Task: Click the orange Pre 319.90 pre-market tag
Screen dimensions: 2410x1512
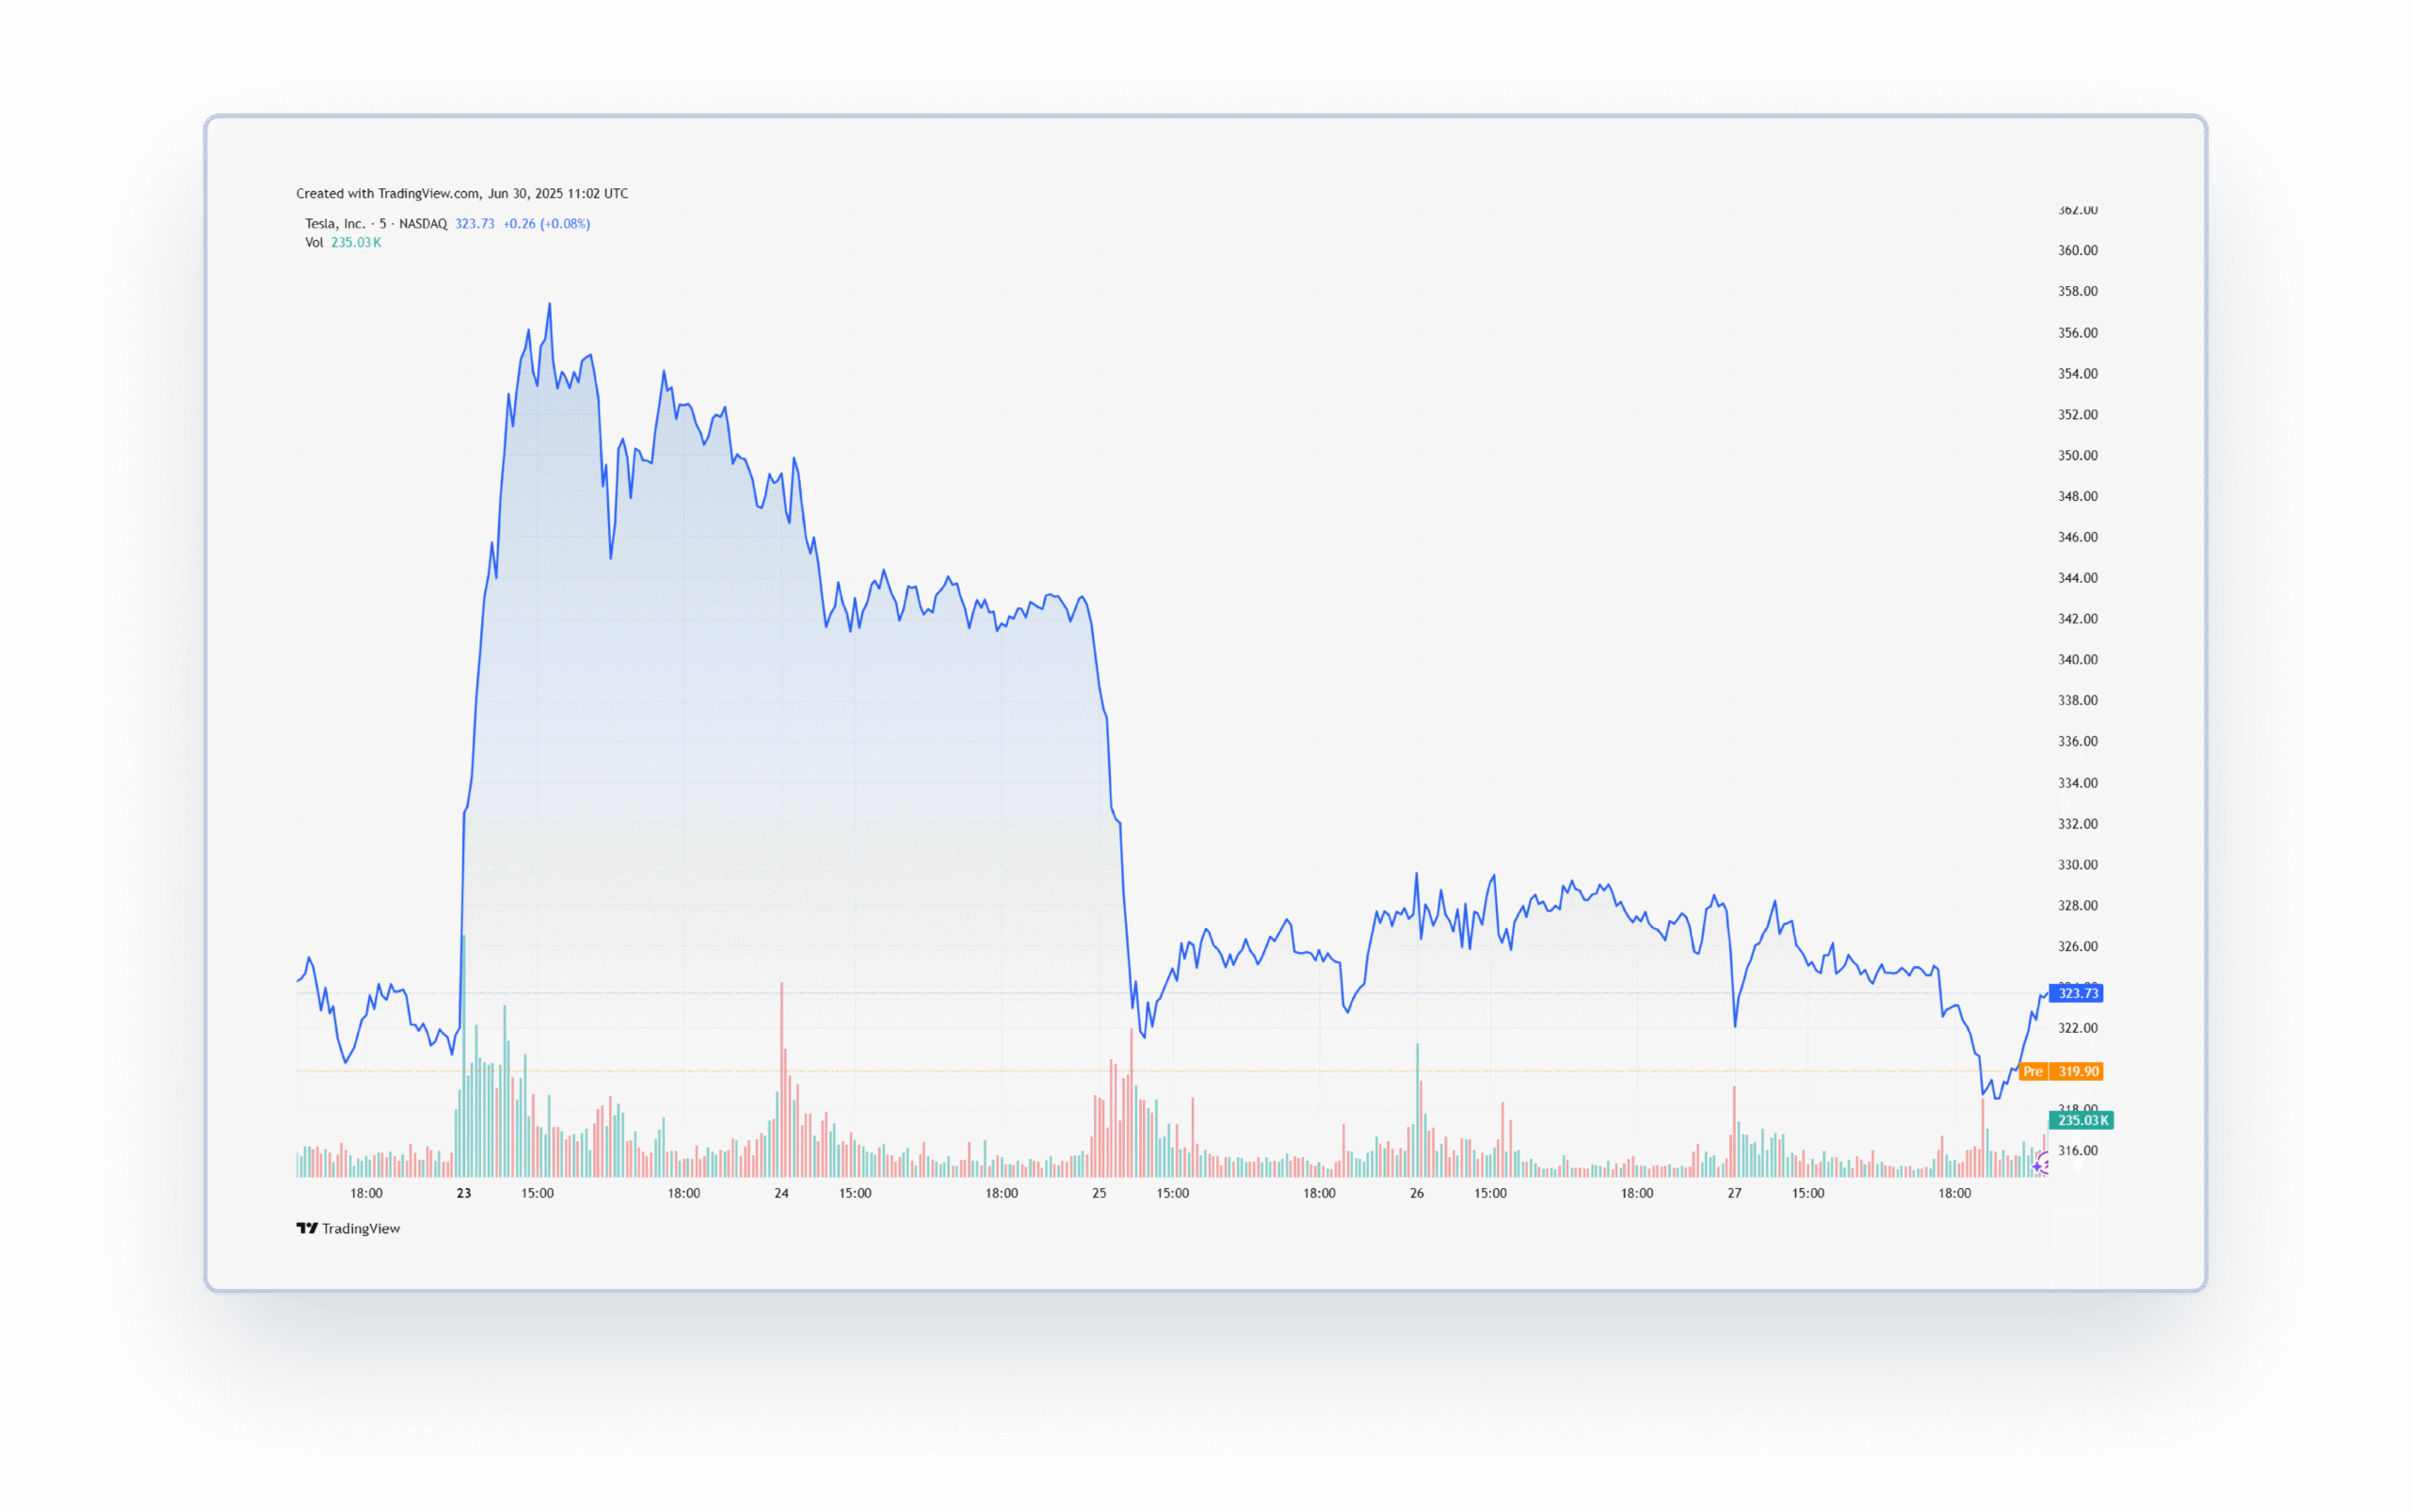Action: pos(2061,1071)
